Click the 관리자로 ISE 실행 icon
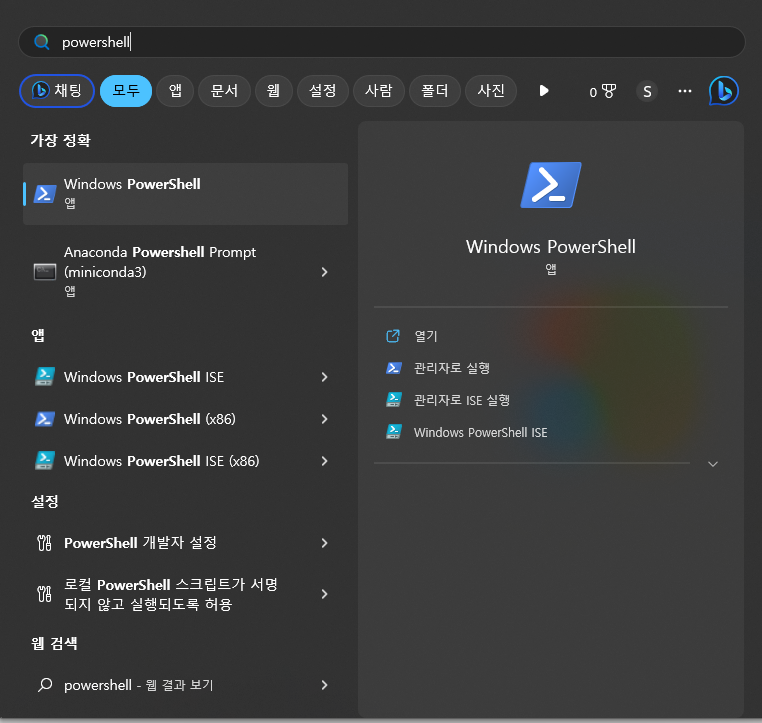 [393, 400]
